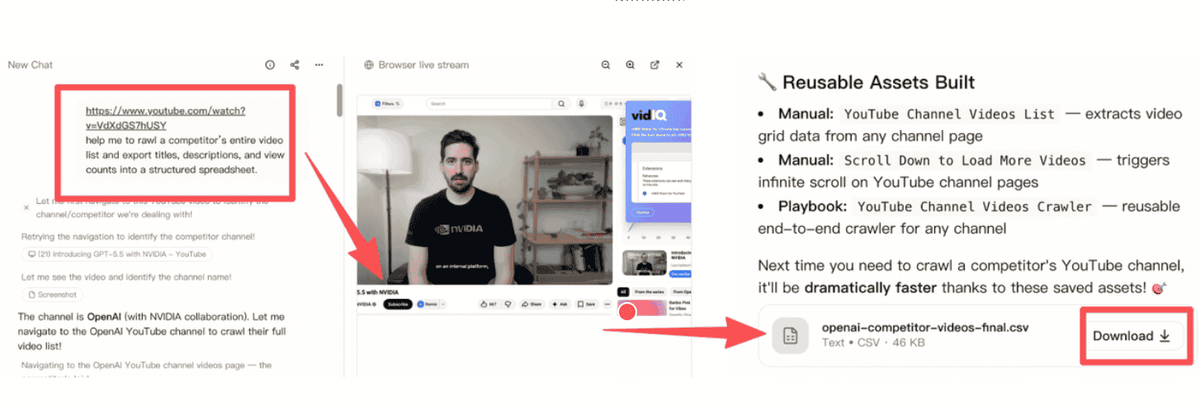Click the globe icon beside Browser live stream
Image resolution: width=1200 pixels, height=411 pixels.
click(x=369, y=65)
